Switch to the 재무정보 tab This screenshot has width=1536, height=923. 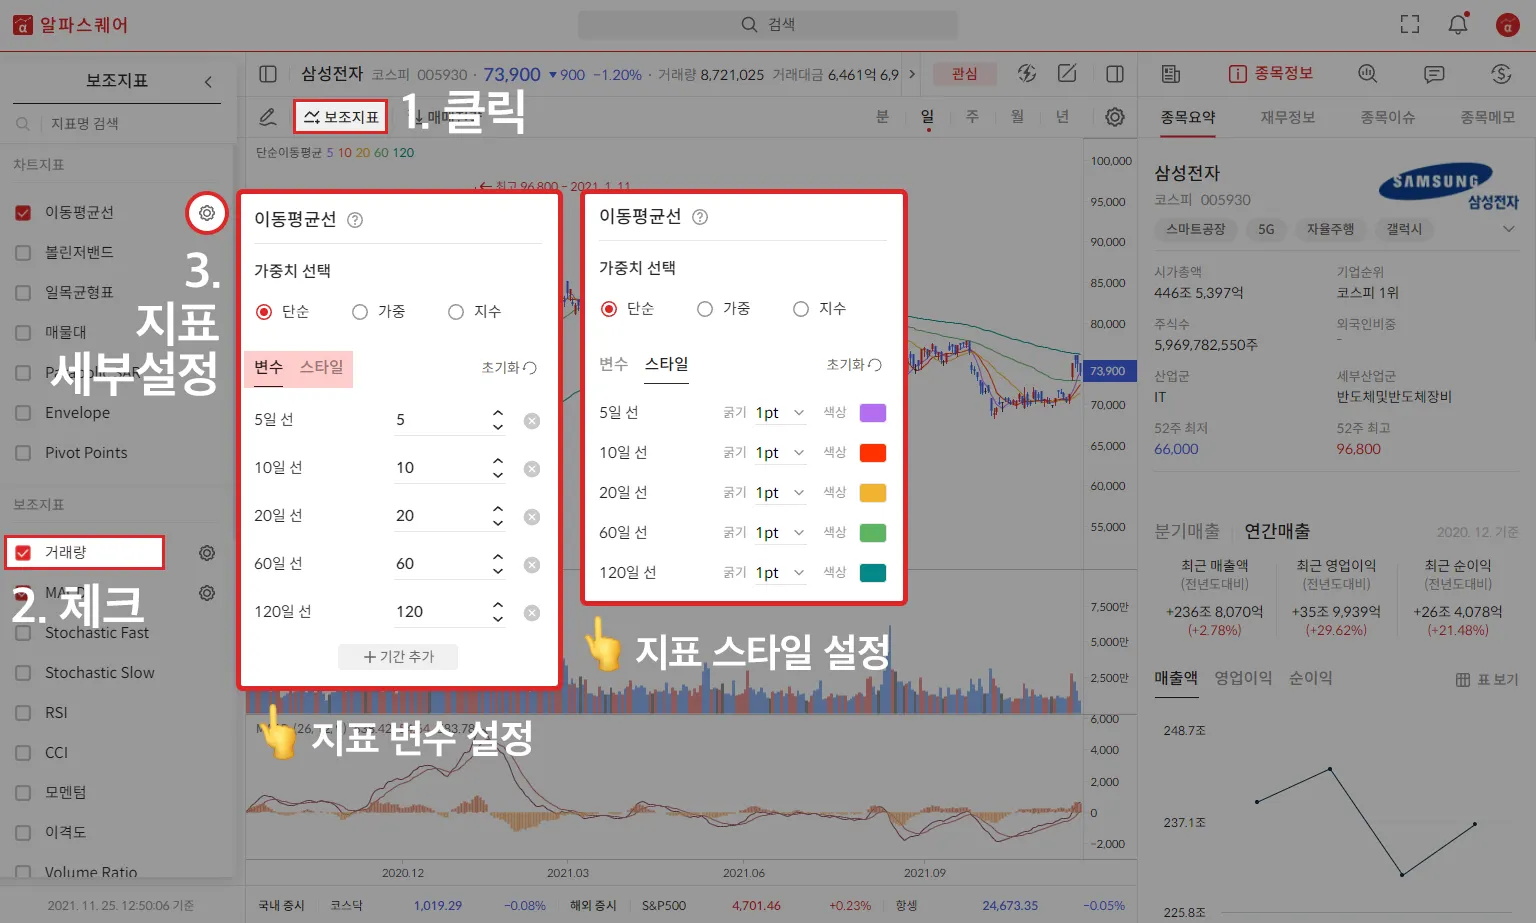click(x=1288, y=117)
